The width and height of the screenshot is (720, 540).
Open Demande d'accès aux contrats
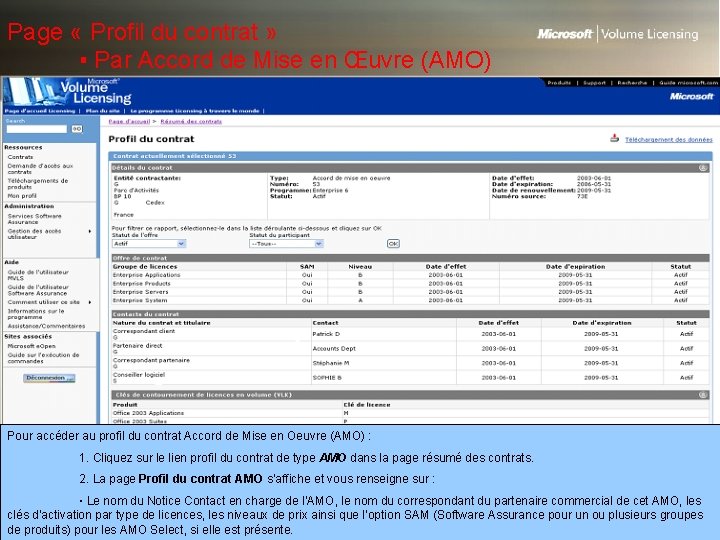pyautogui.click(x=40, y=169)
